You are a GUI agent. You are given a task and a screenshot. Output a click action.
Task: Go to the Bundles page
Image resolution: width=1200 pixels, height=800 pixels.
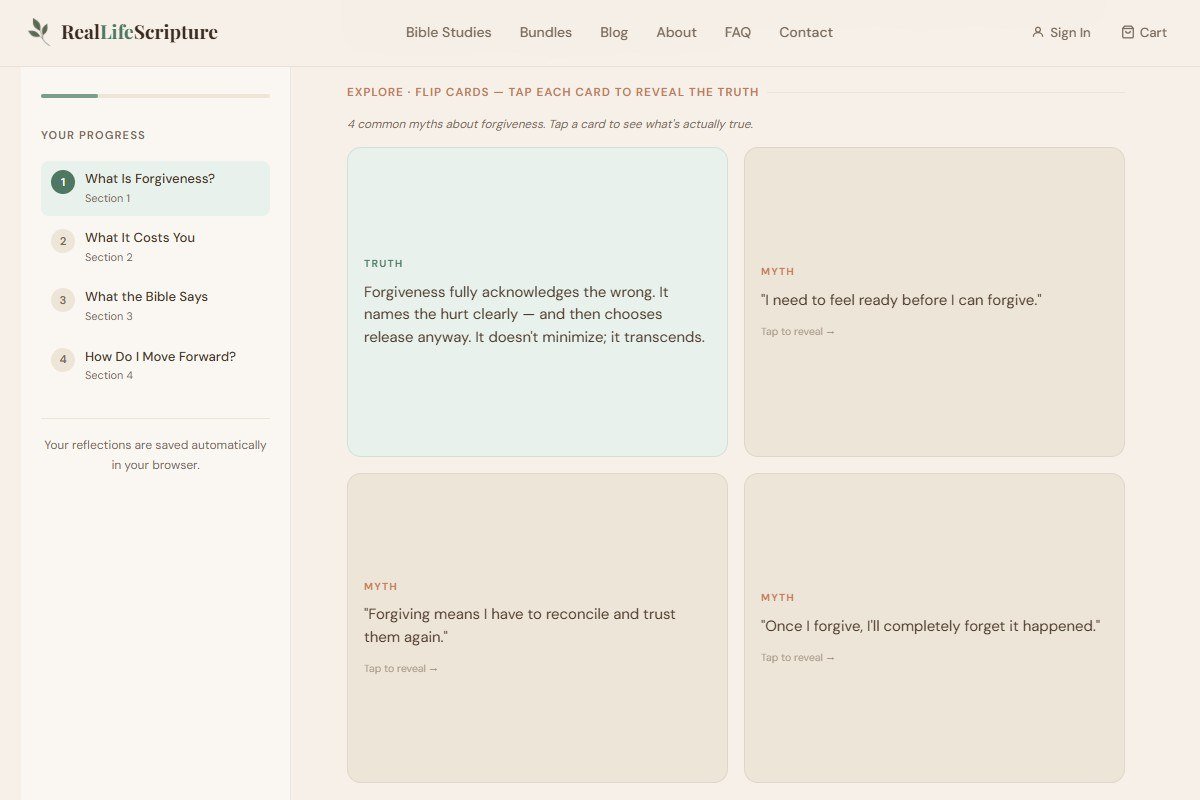546,32
